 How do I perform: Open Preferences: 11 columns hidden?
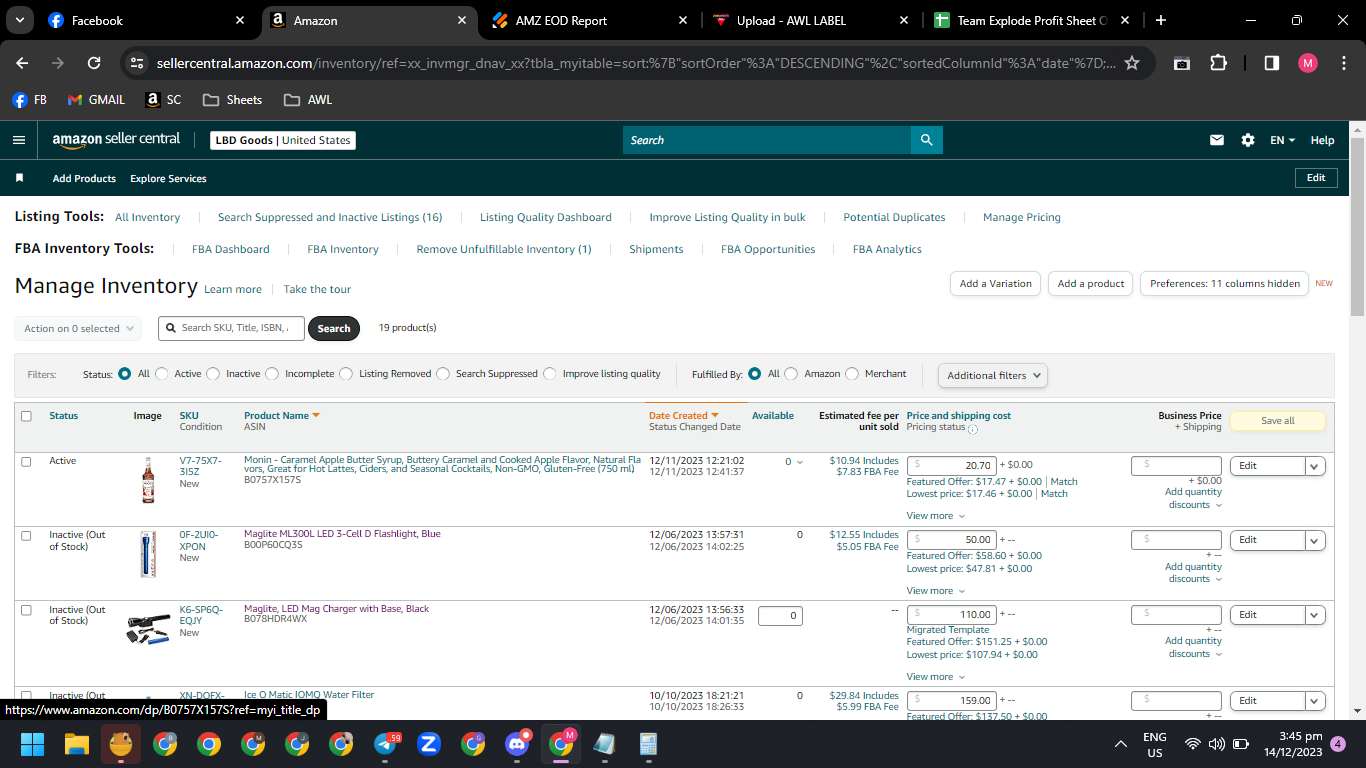point(1225,284)
